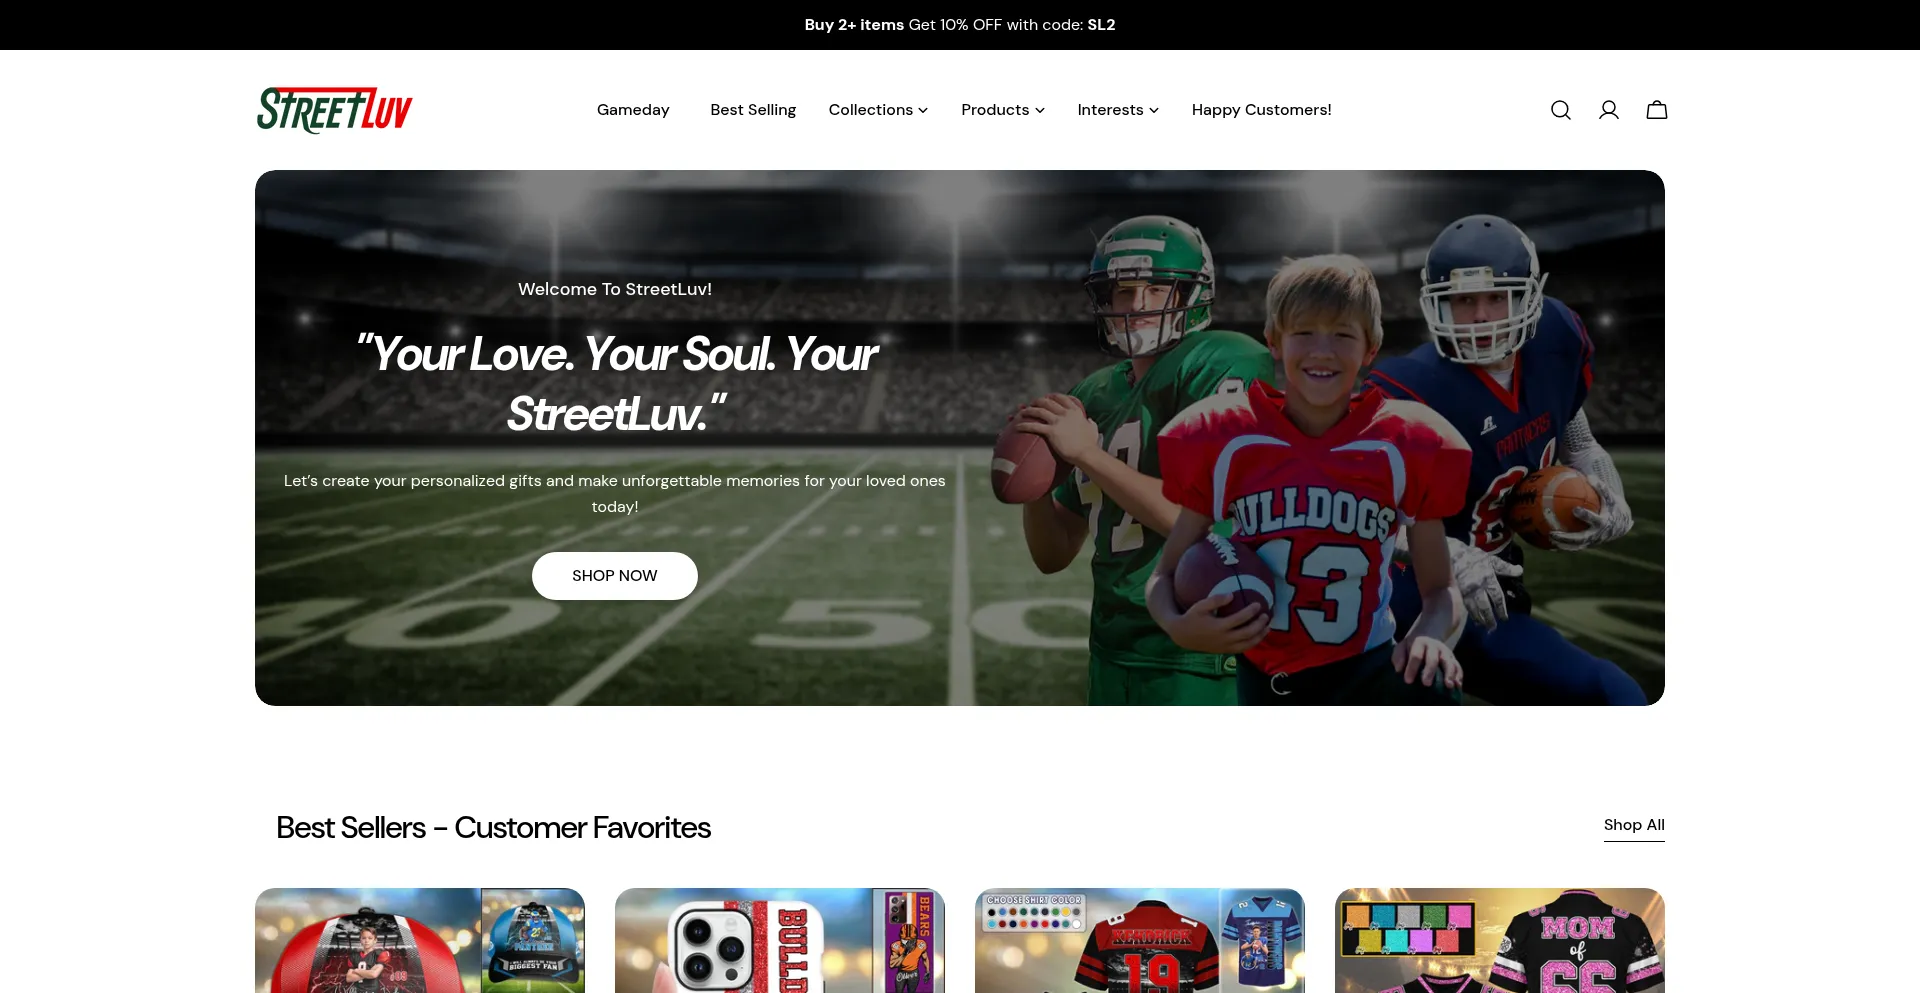Image resolution: width=1920 pixels, height=993 pixels.
Task: Expand the Products dropdown menu
Action: coord(1002,110)
